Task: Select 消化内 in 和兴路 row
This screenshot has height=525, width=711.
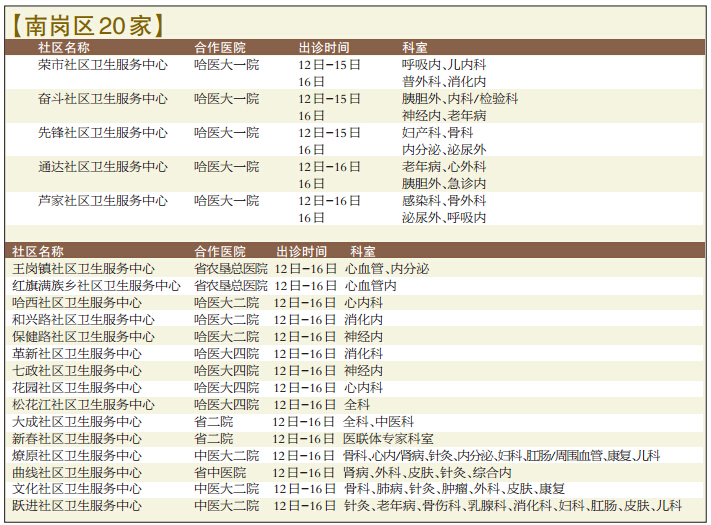Action: coord(363,320)
